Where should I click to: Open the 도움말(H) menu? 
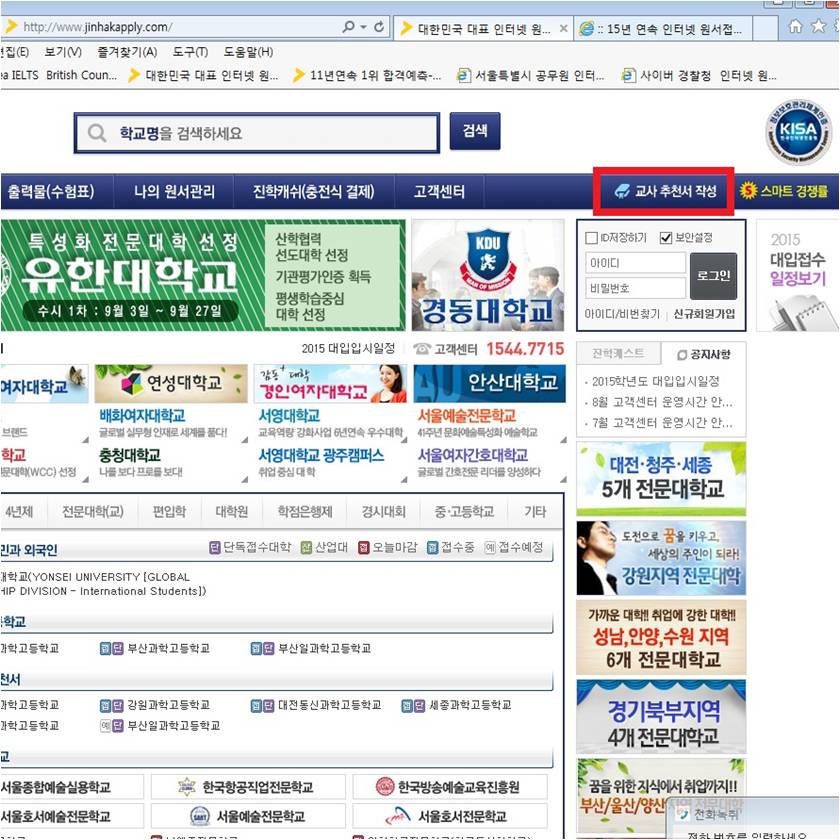tap(248, 52)
